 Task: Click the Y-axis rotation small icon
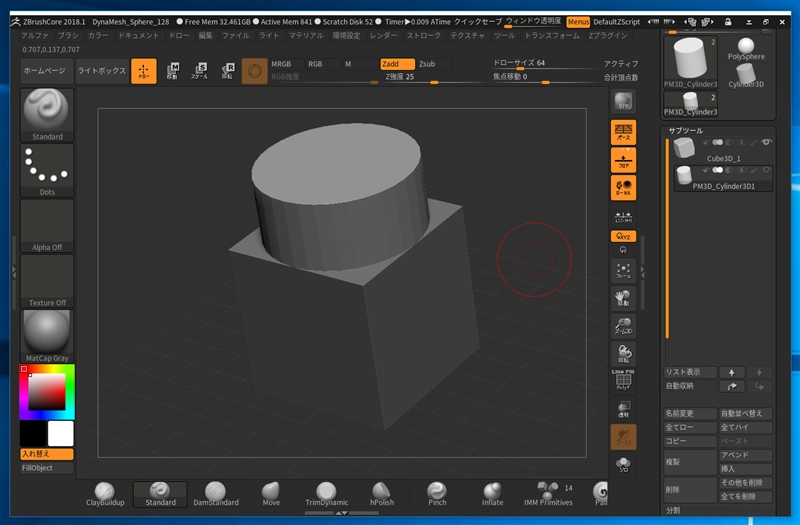click(623, 250)
